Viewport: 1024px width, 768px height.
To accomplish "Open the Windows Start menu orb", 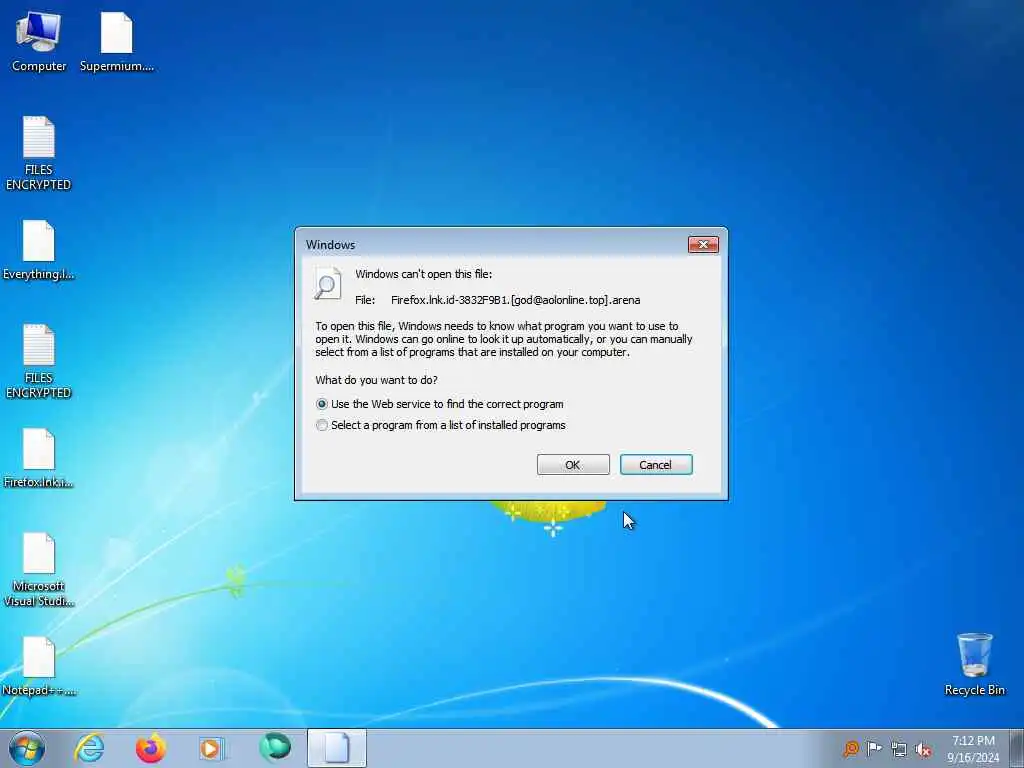I will click(x=27, y=748).
